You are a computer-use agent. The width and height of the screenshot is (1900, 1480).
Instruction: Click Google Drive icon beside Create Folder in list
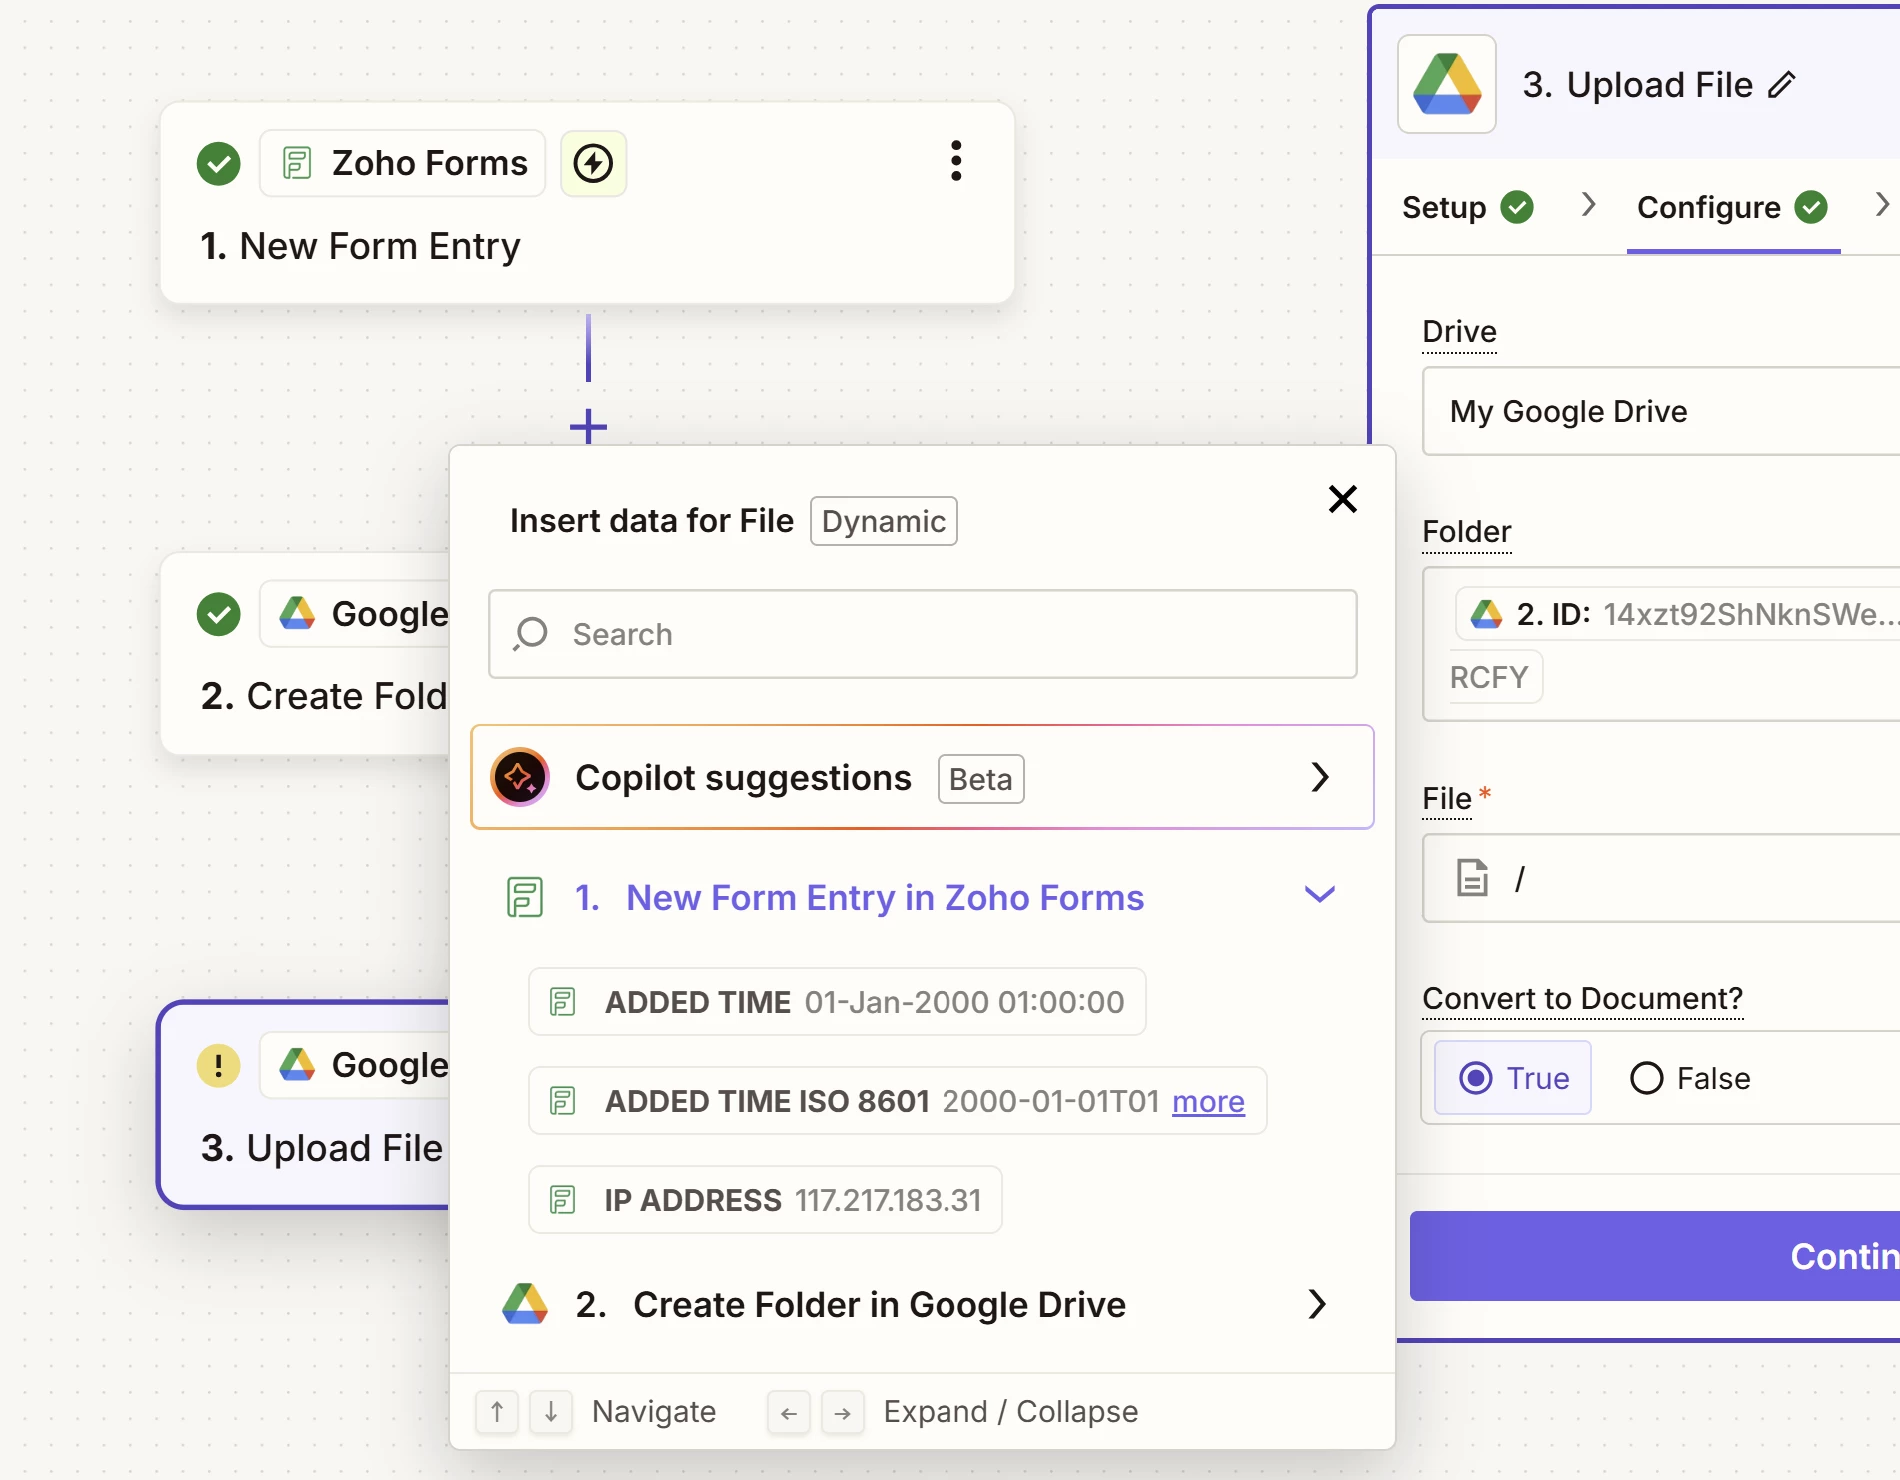pyautogui.click(x=525, y=1304)
